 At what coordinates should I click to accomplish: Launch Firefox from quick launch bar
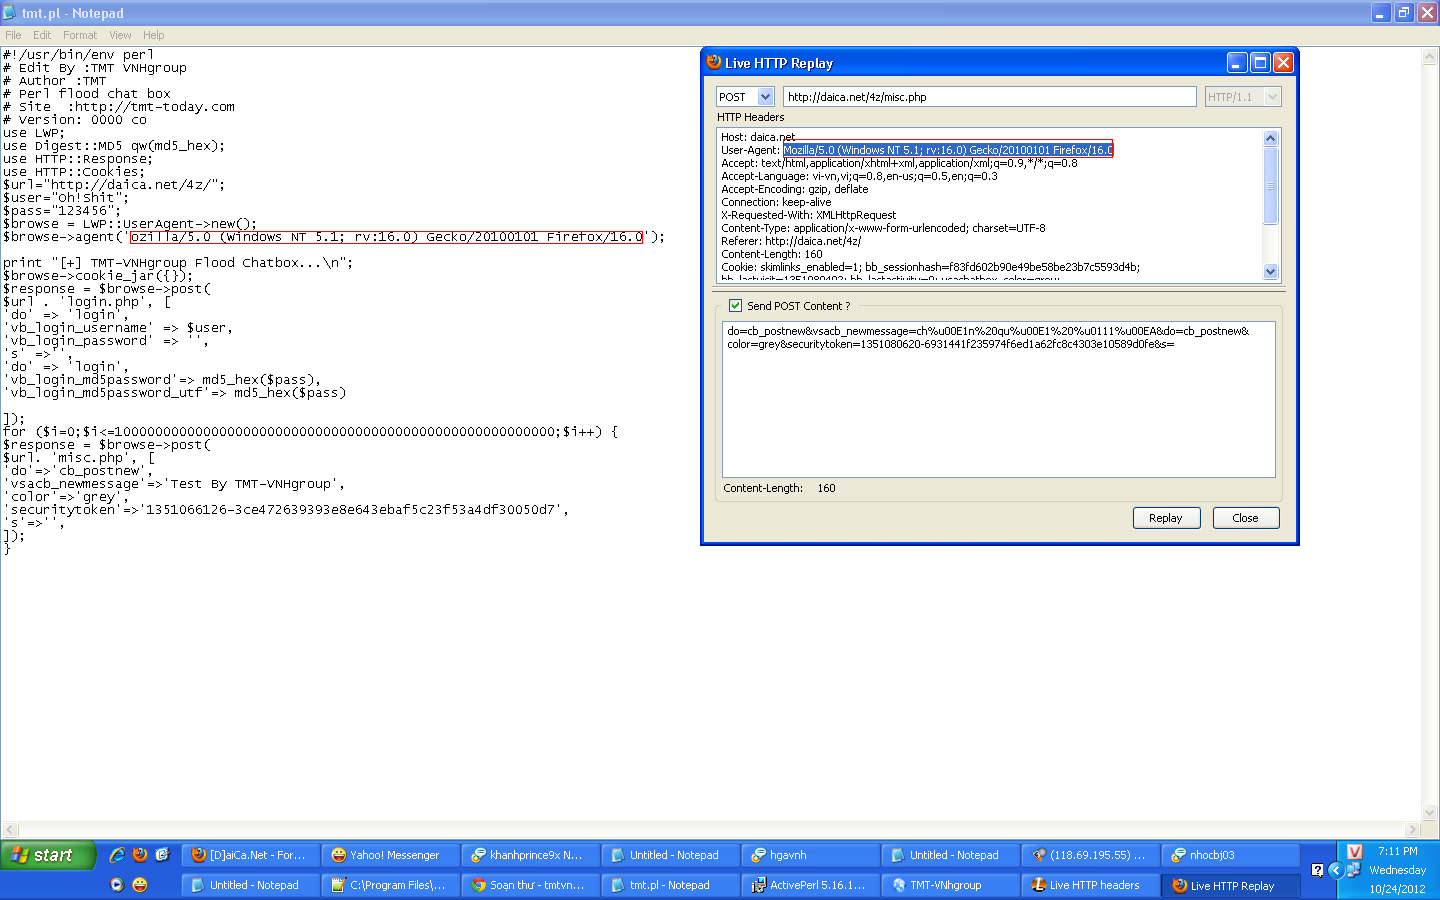(x=140, y=855)
